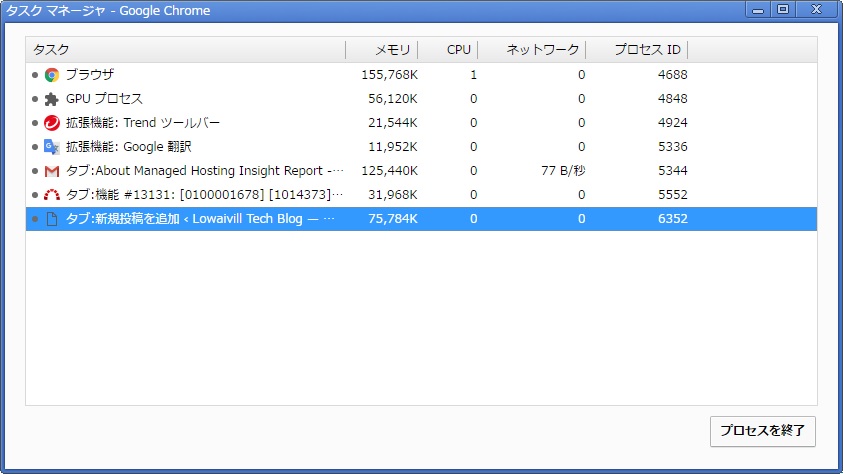Click memory value 155,768K

click(389, 75)
